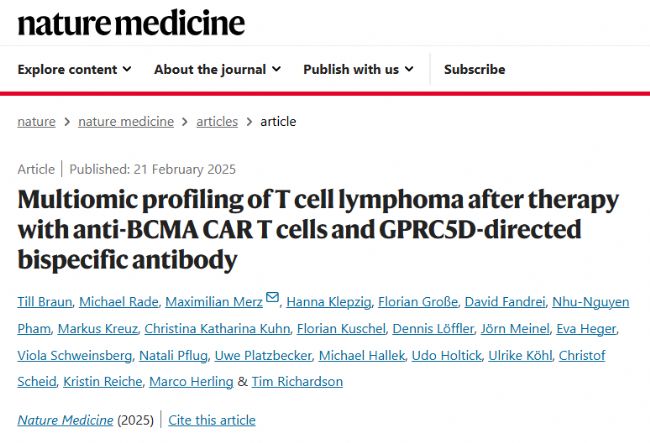Open the Nature Medicine journal link below authors
This screenshot has width=650, height=443.
coord(65,420)
